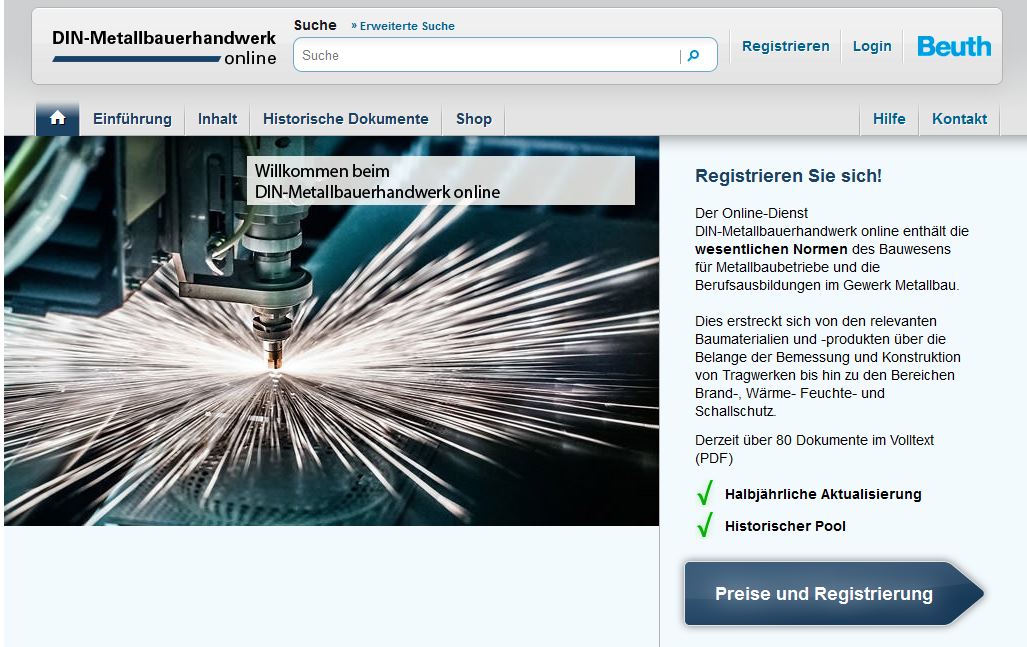
Task: Click the Registrieren link
Action: click(785, 46)
